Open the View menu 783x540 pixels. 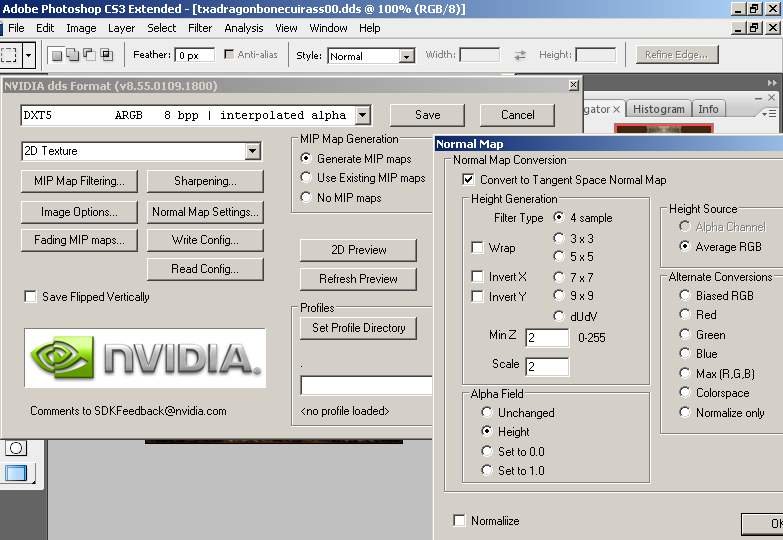click(x=286, y=28)
